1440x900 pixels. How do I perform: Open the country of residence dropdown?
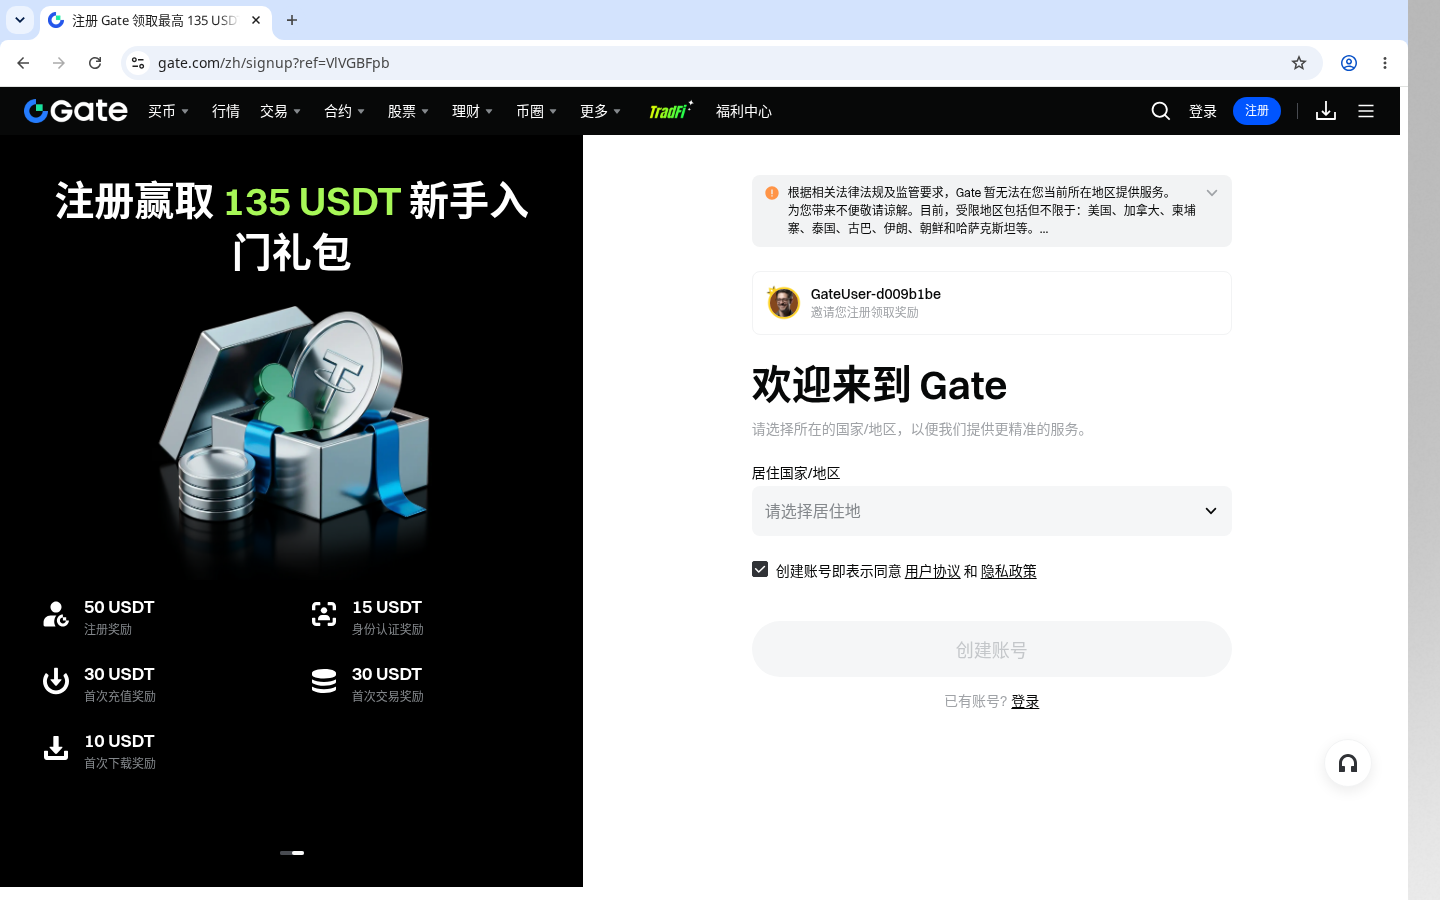click(x=992, y=511)
